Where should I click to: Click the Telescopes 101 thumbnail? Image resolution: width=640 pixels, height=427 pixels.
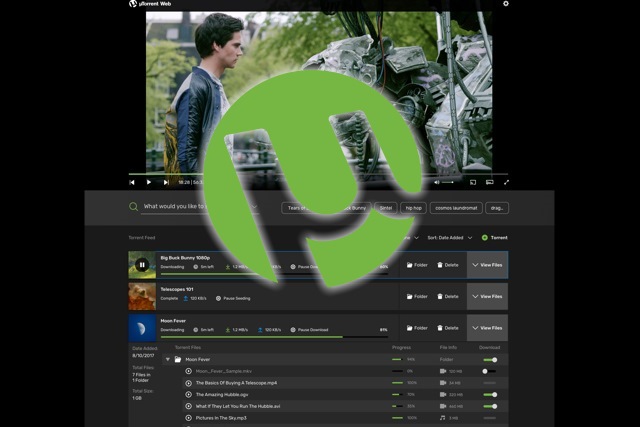tap(142, 296)
